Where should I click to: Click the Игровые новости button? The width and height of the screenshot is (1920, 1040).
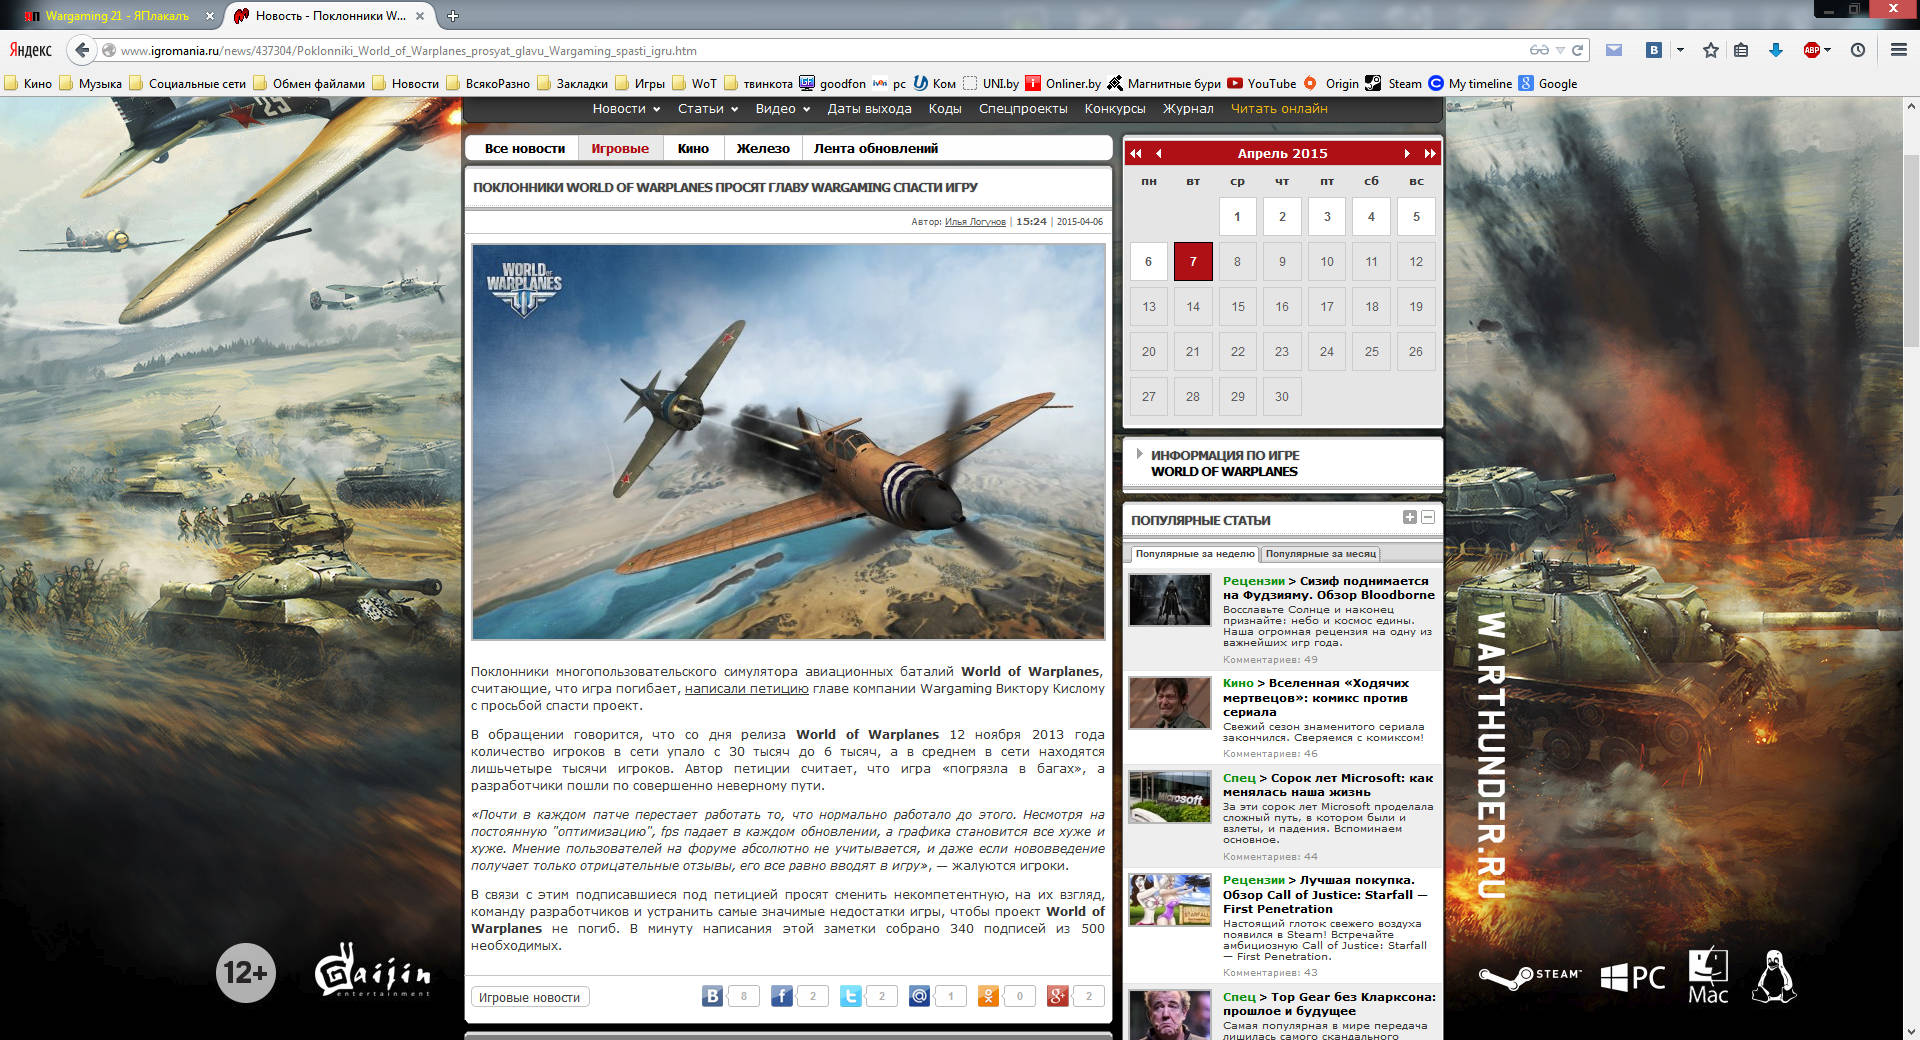(529, 997)
